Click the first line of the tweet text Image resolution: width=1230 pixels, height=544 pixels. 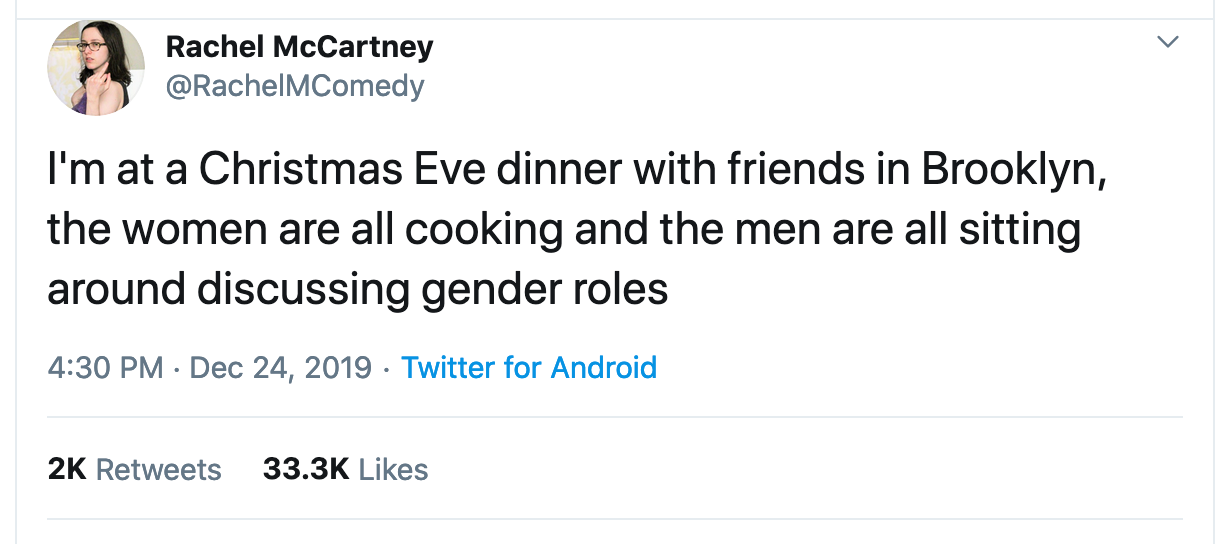tap(577, 169)
